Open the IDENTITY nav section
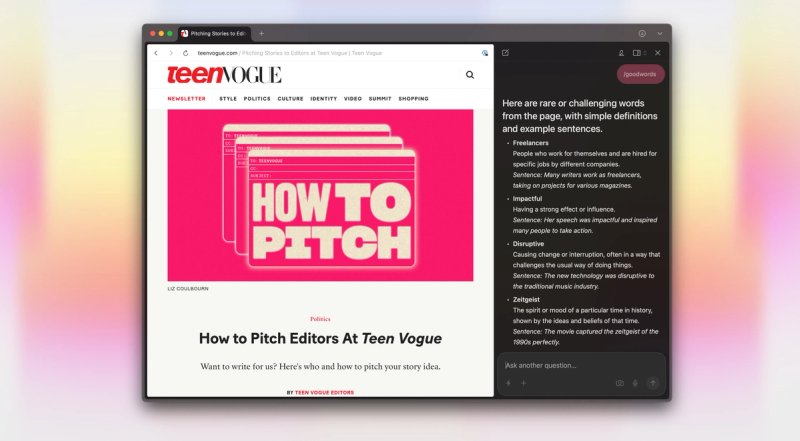 coord(323,99)
